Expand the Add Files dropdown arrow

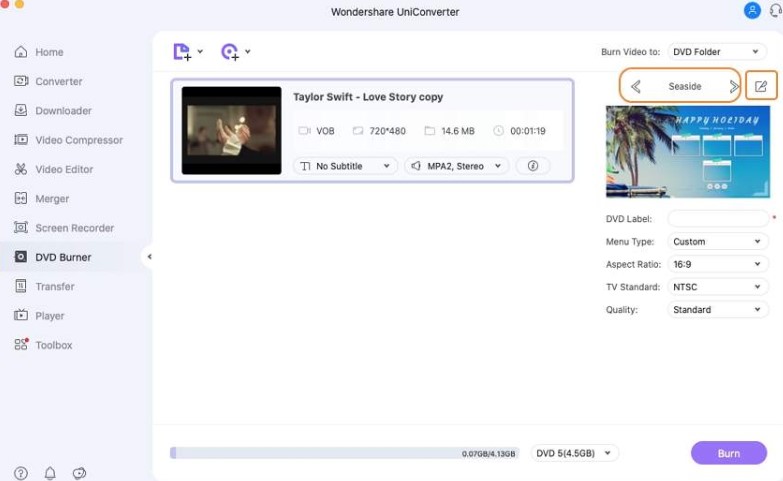pos(200,51)
